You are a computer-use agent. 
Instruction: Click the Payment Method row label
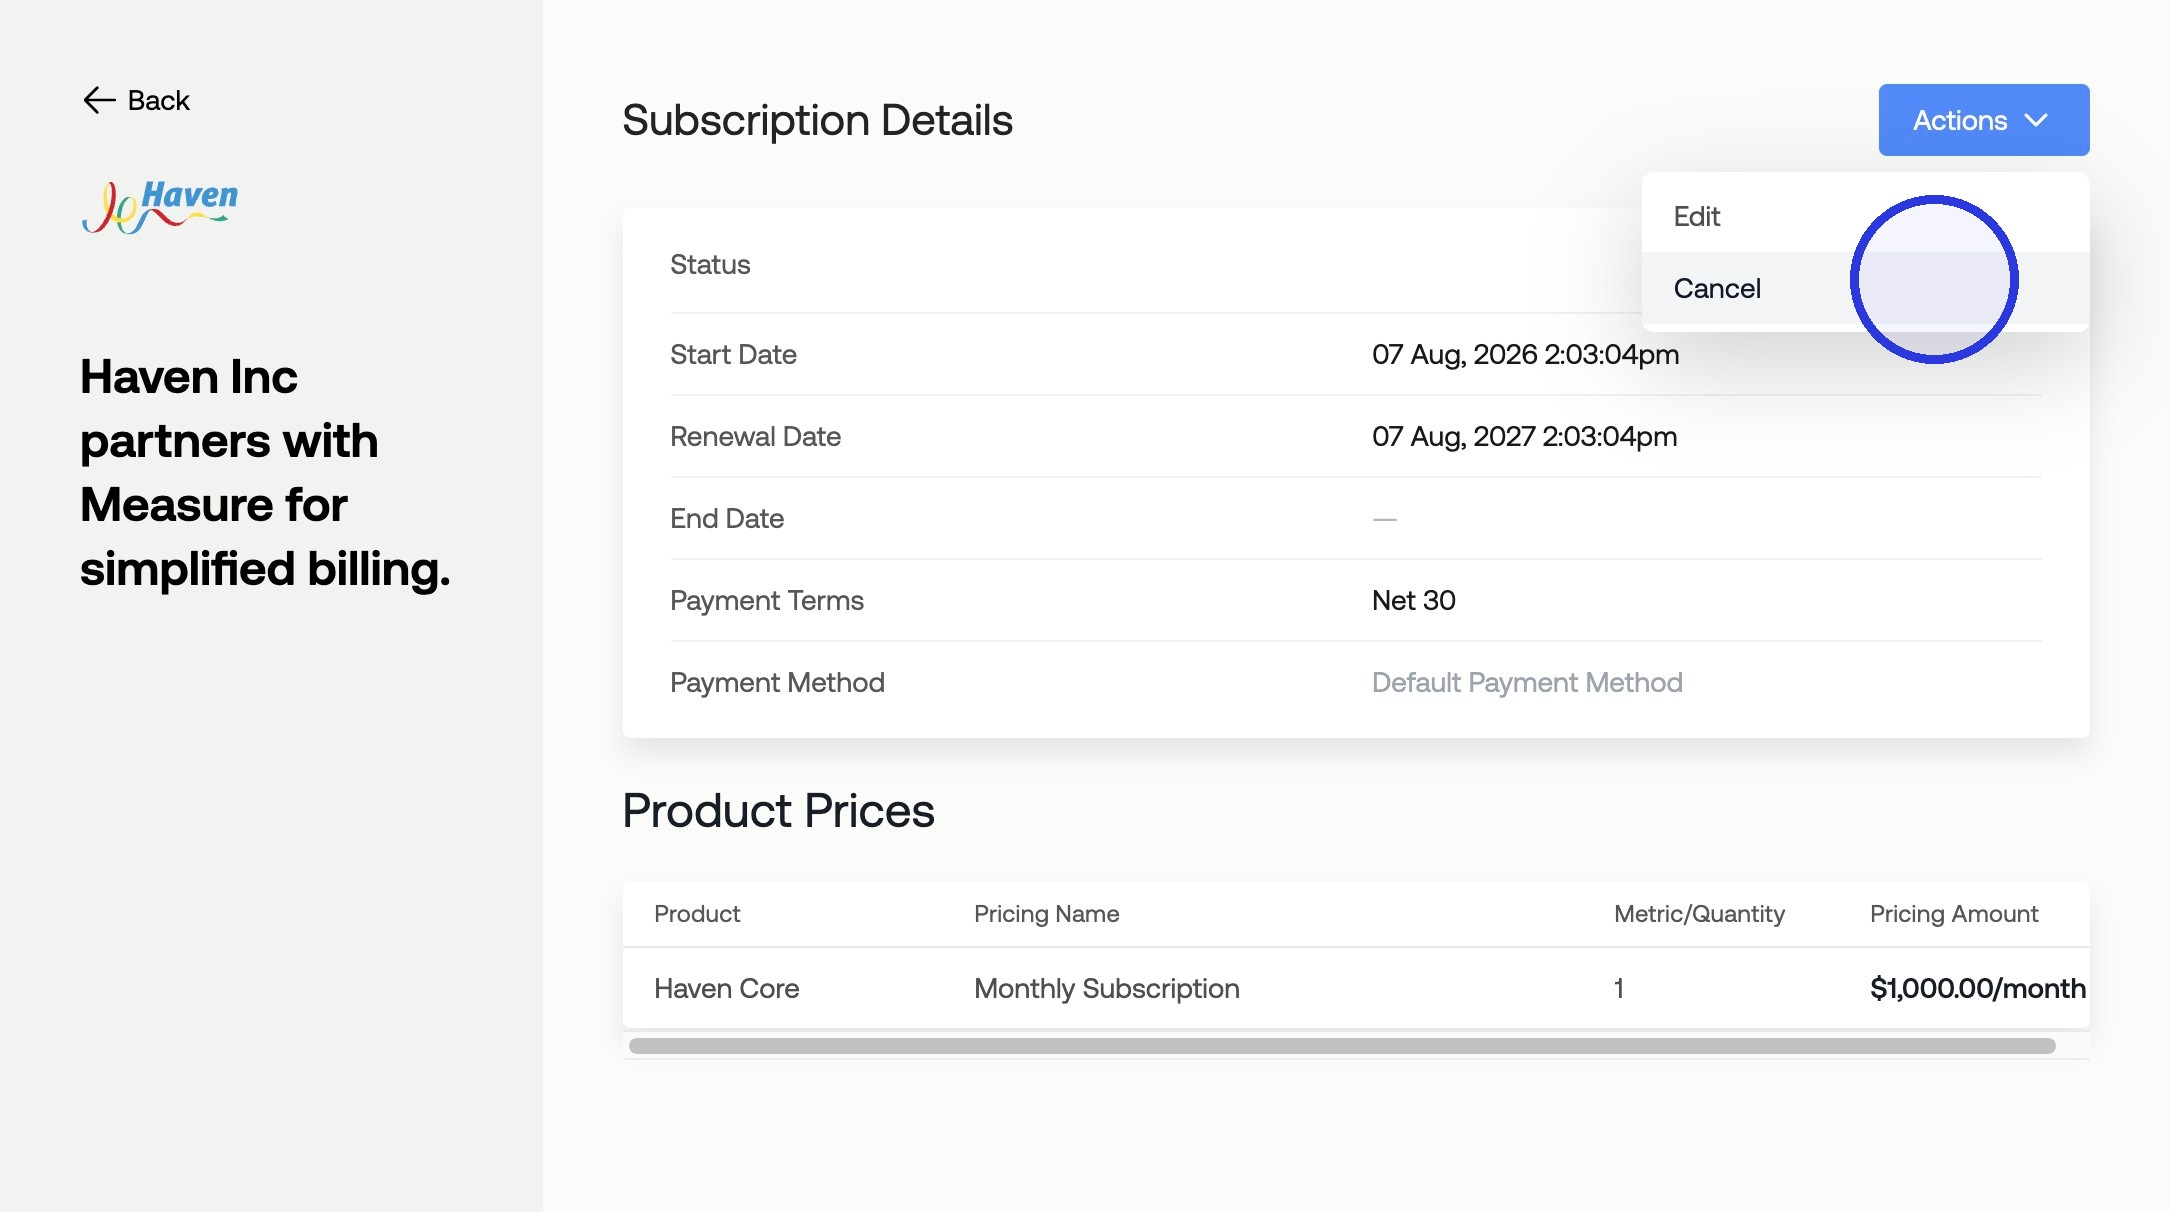pyautogui.click(x=777, y=682)
